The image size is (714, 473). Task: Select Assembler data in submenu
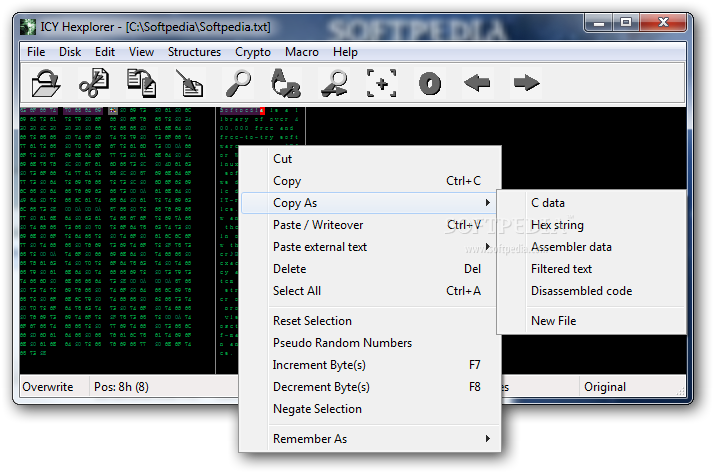592,247
